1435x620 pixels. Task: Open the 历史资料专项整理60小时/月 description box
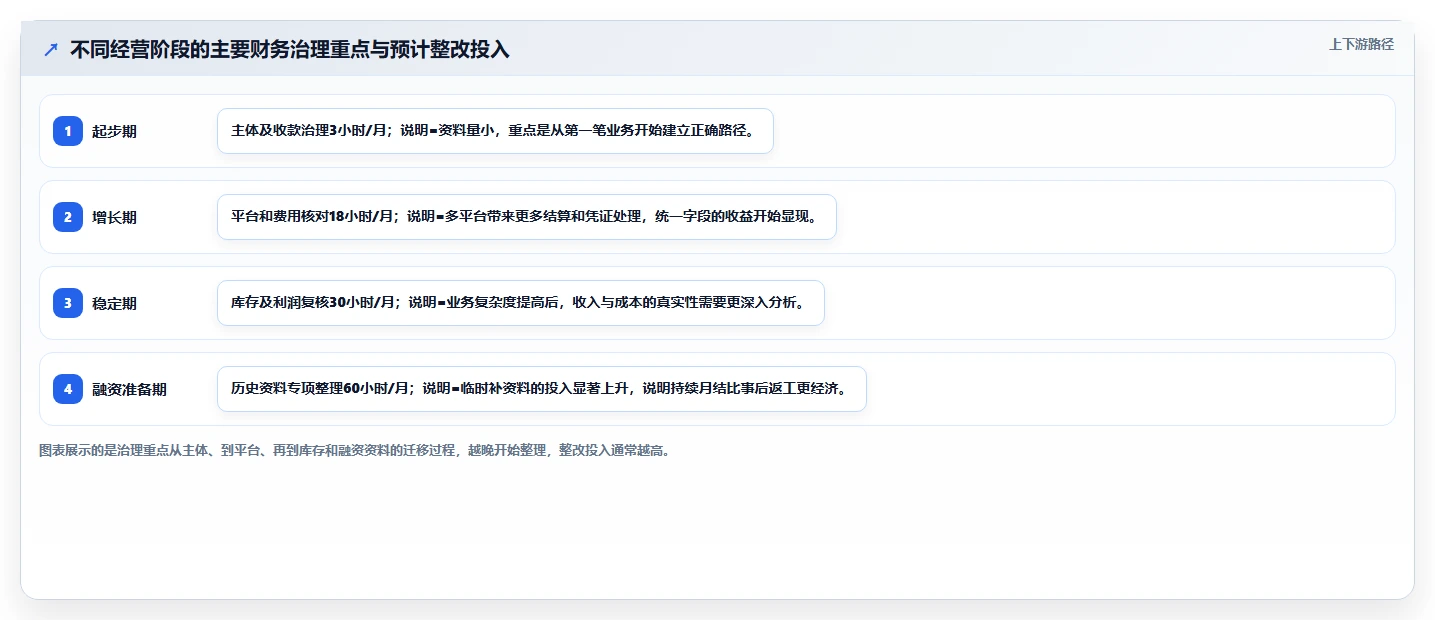click(x=541, y=389)
